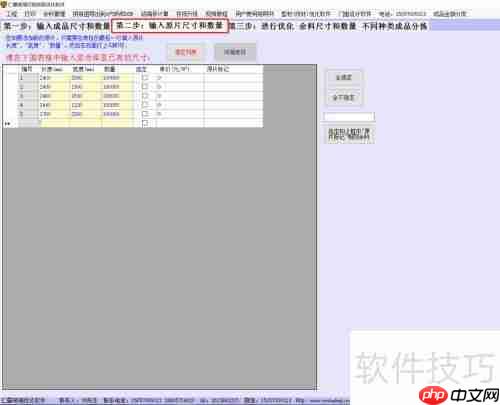Click the two-line button below the text box
Image resolution: width=500 pixels, height=405 pixels.
[349, 135]
